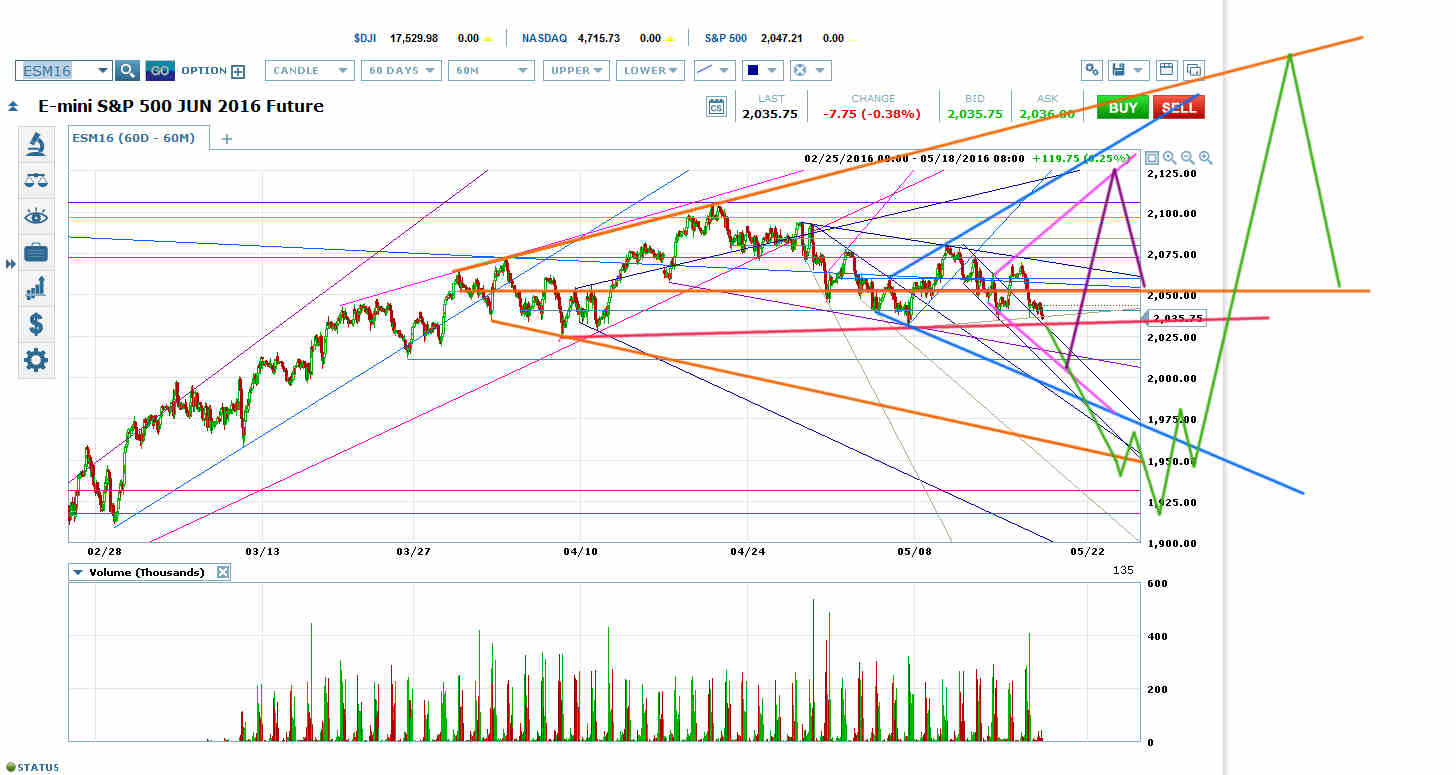Open the save dropdown arrow
Screen dimensions: 1456x775
1139,70
